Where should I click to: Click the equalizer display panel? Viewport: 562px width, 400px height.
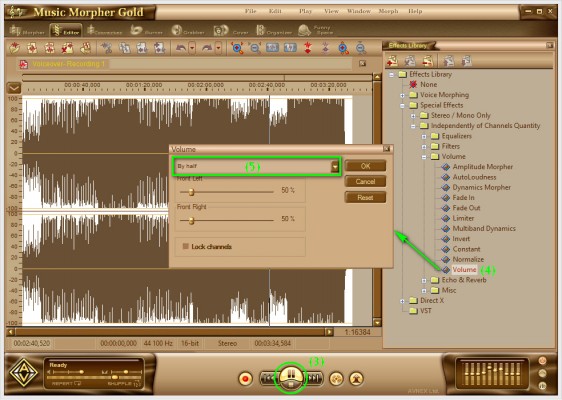(x=492, y=374)
